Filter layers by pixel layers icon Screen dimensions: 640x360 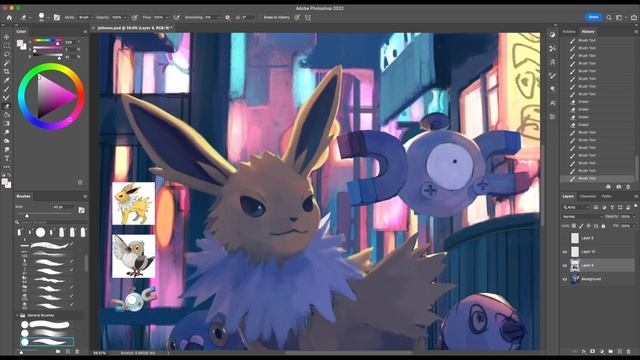[x=596, y=207]
